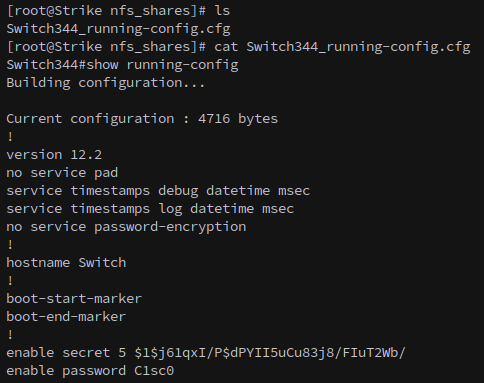Click the 'show running-config' text
This screenshot has height=383, width=484.
click(x=162, y=65)
